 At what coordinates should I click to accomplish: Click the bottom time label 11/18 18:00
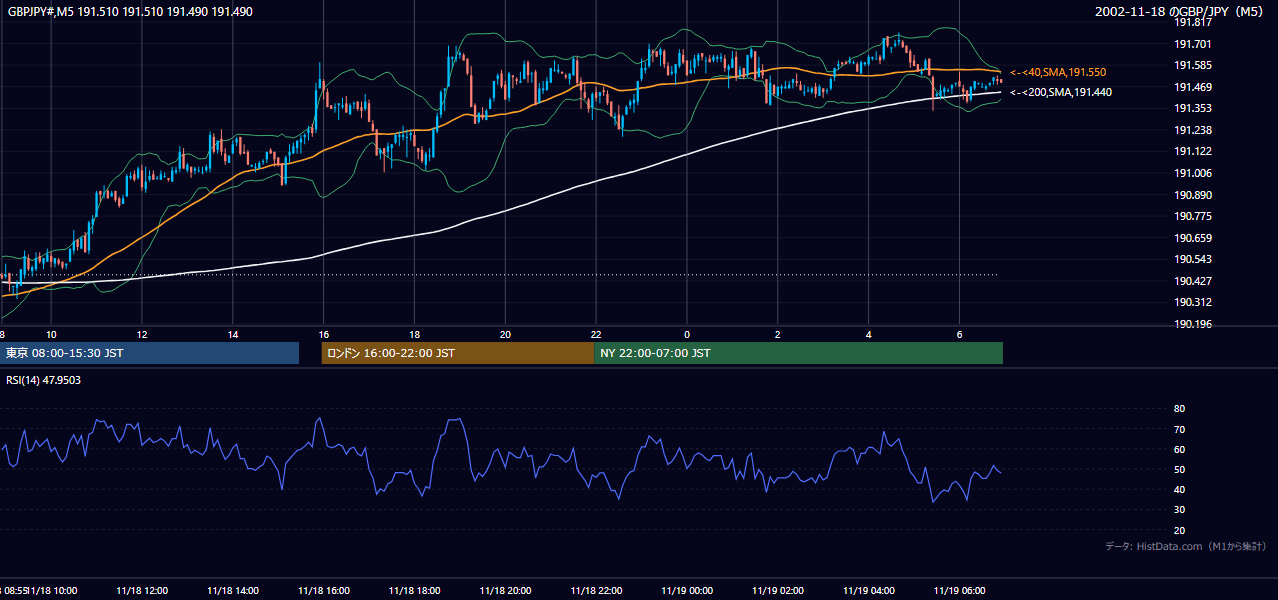pyautogui.click(x=415, y=590)
